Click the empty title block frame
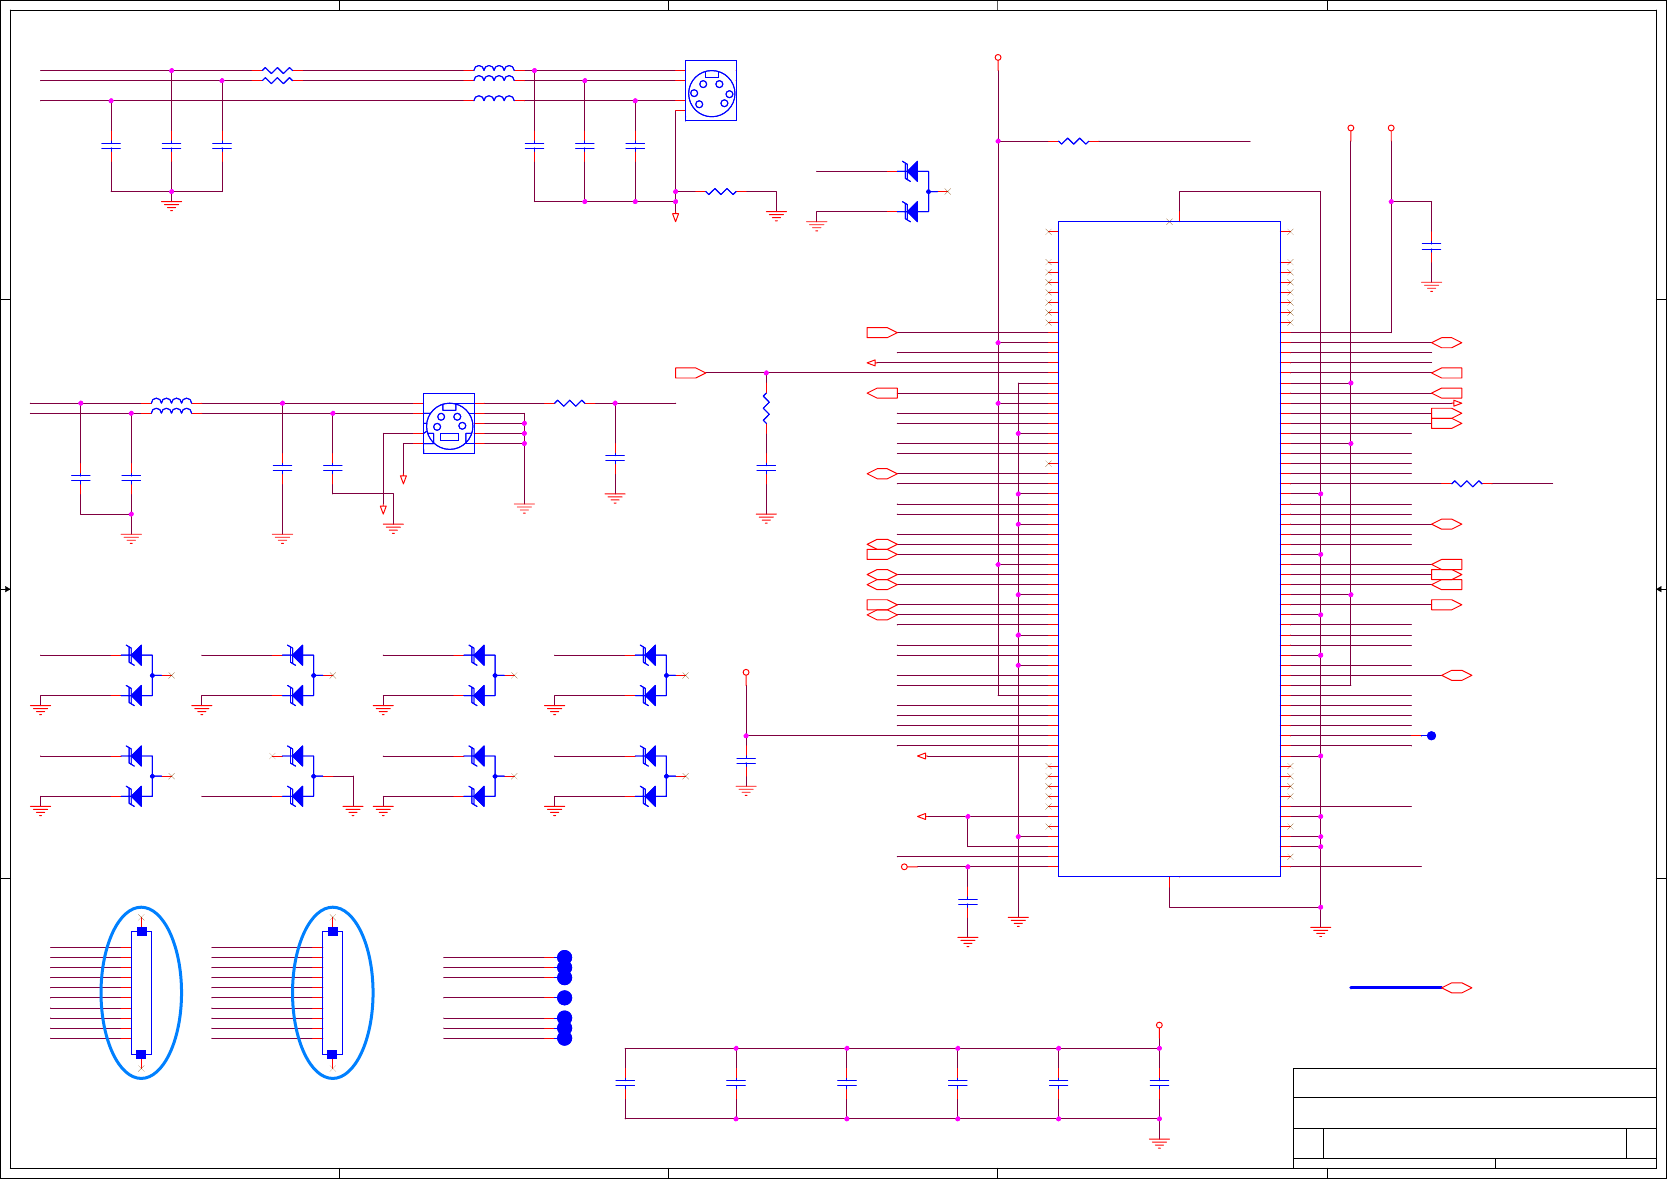 (x=1474, y=1118)
